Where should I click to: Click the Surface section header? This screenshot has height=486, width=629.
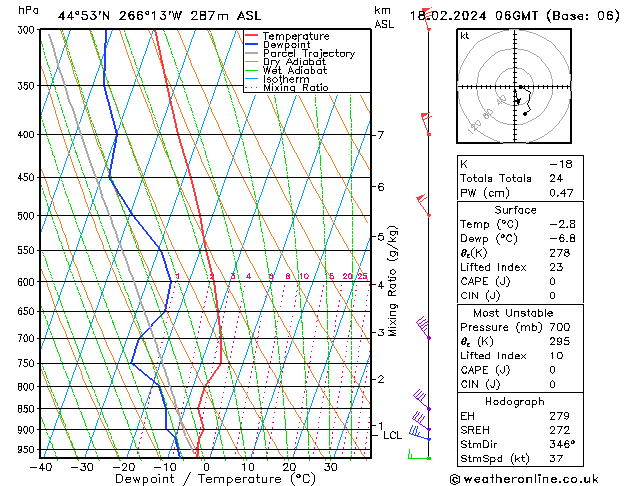pos(515,210)
